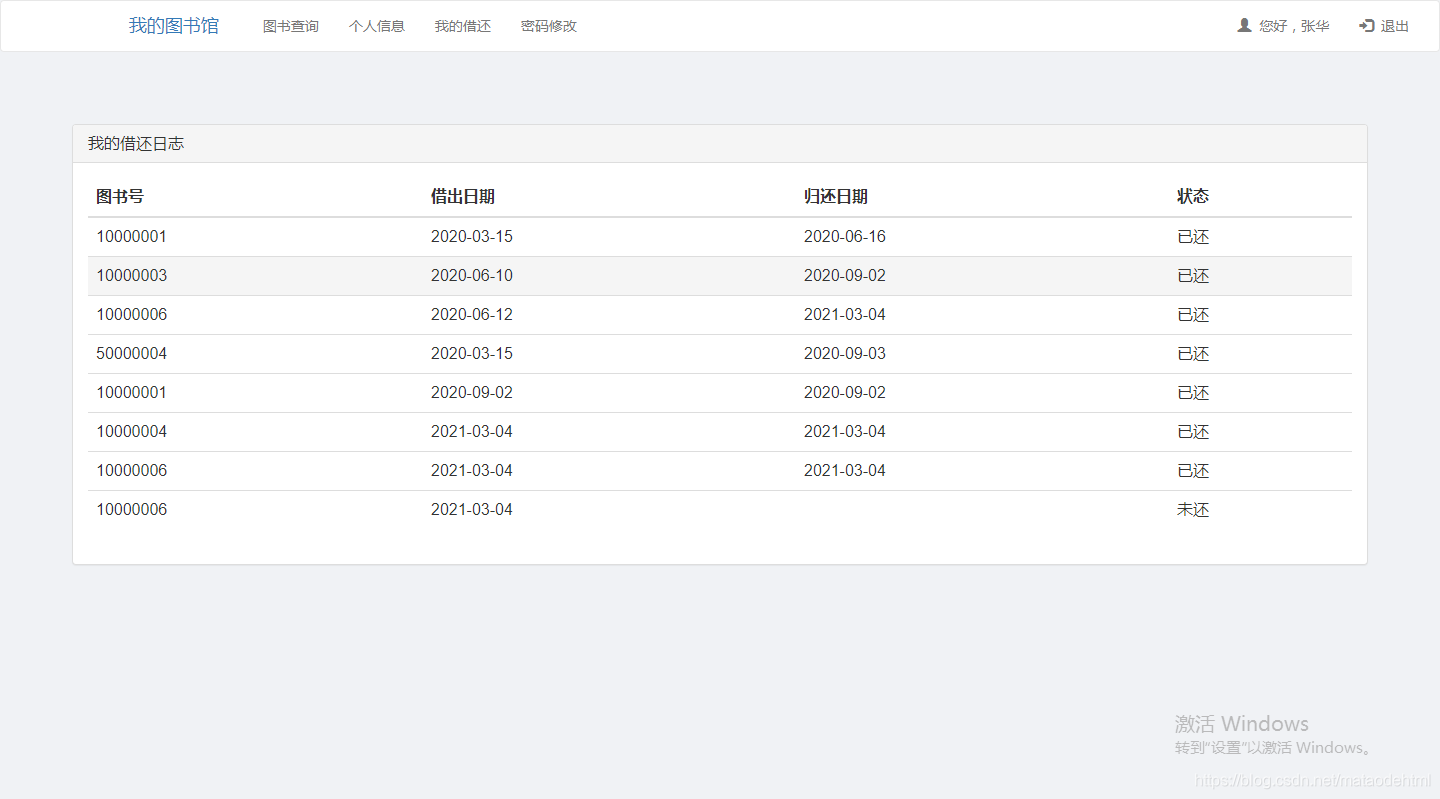Image resolution: width=1440 pixels, height=799 pixels.
Task: Open the 个人信息 page
Action: (377, 26)
